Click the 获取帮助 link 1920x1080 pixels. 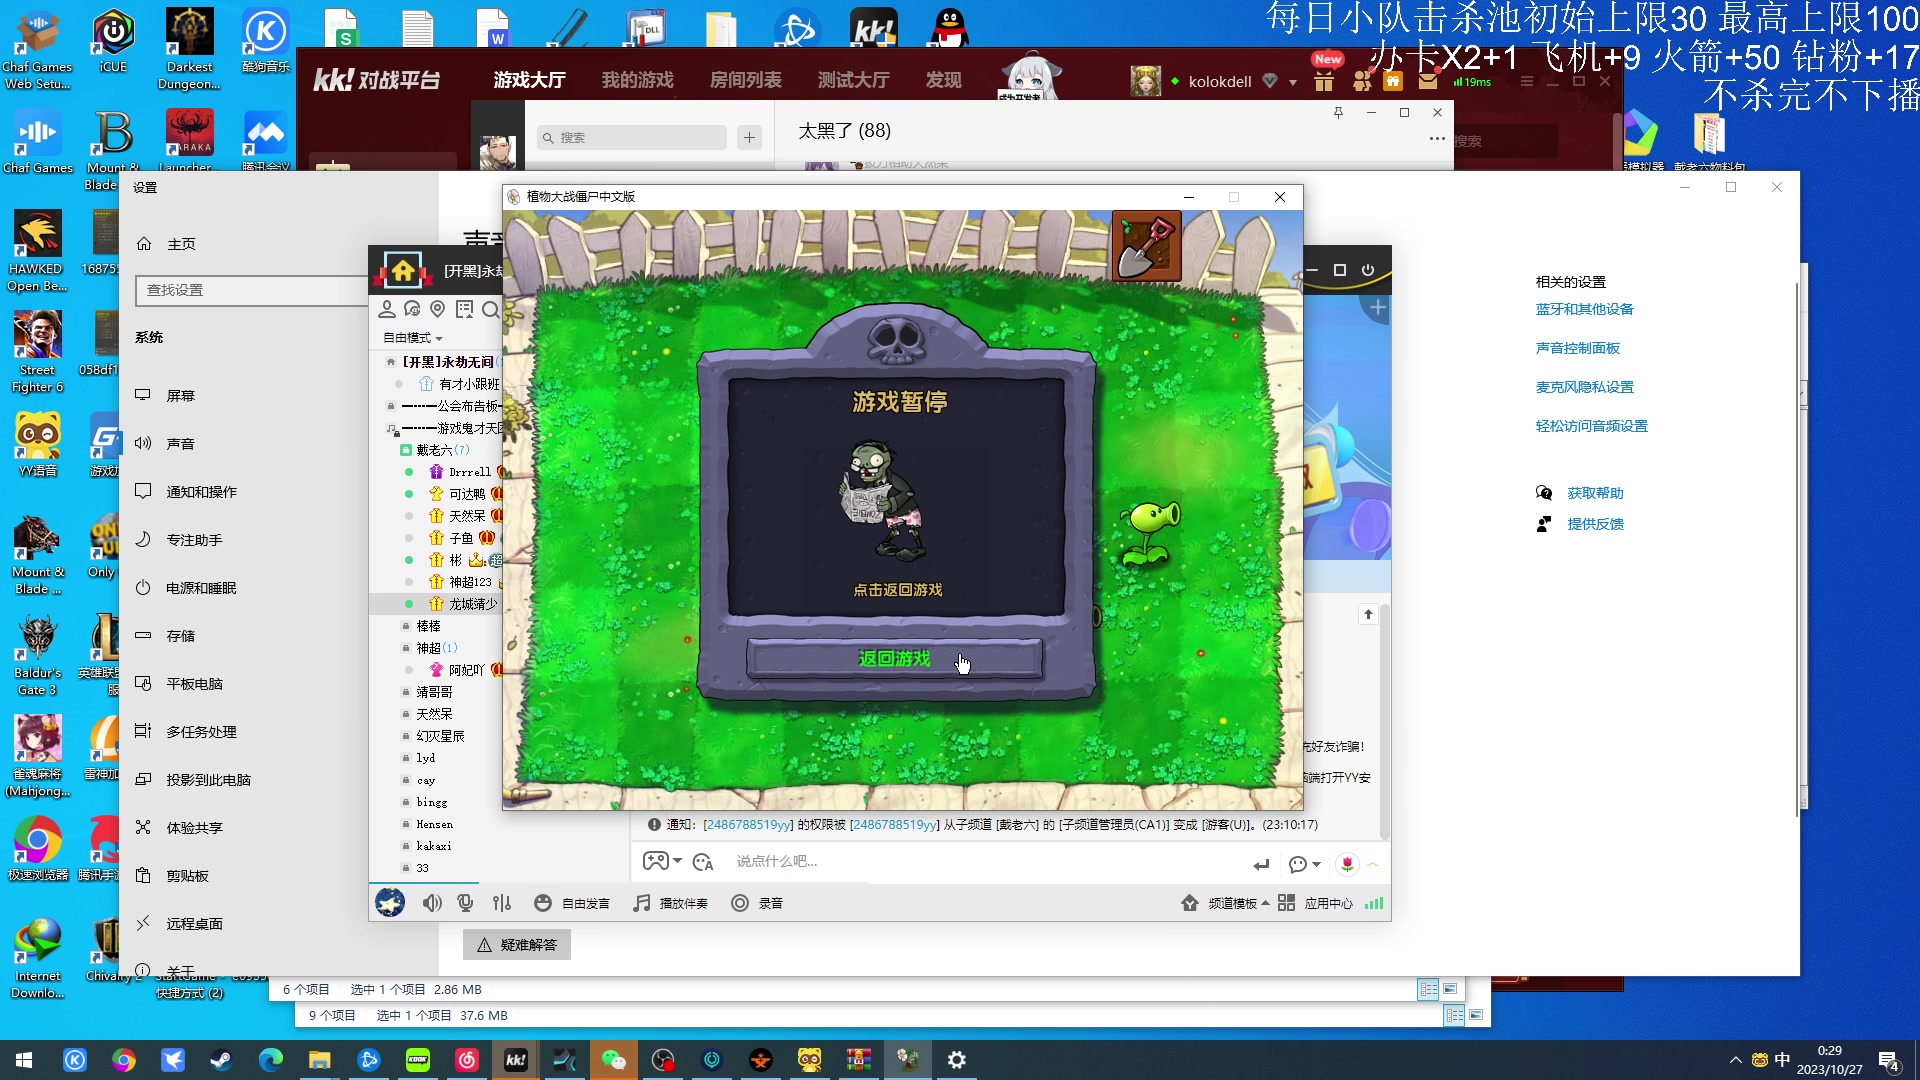pyautogui.click(x=1595, y=493)
